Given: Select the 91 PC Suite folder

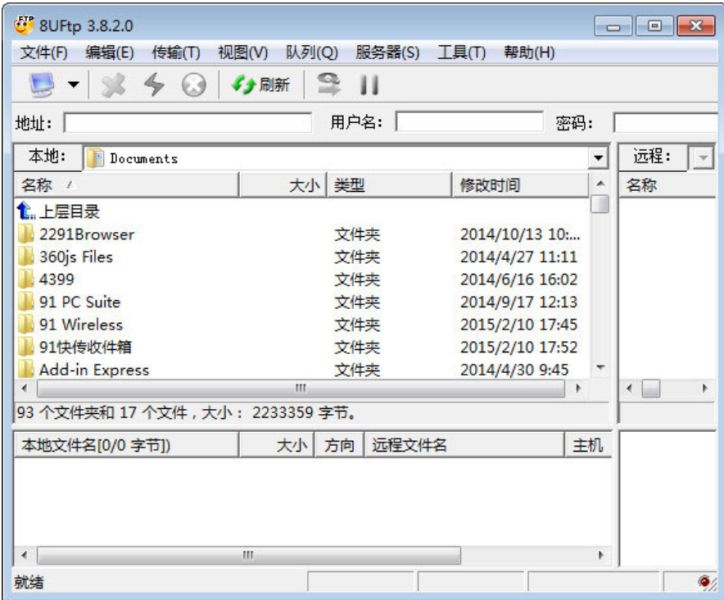Looking at the screenshot, I should pyautogui.click(x=80, y=302).
